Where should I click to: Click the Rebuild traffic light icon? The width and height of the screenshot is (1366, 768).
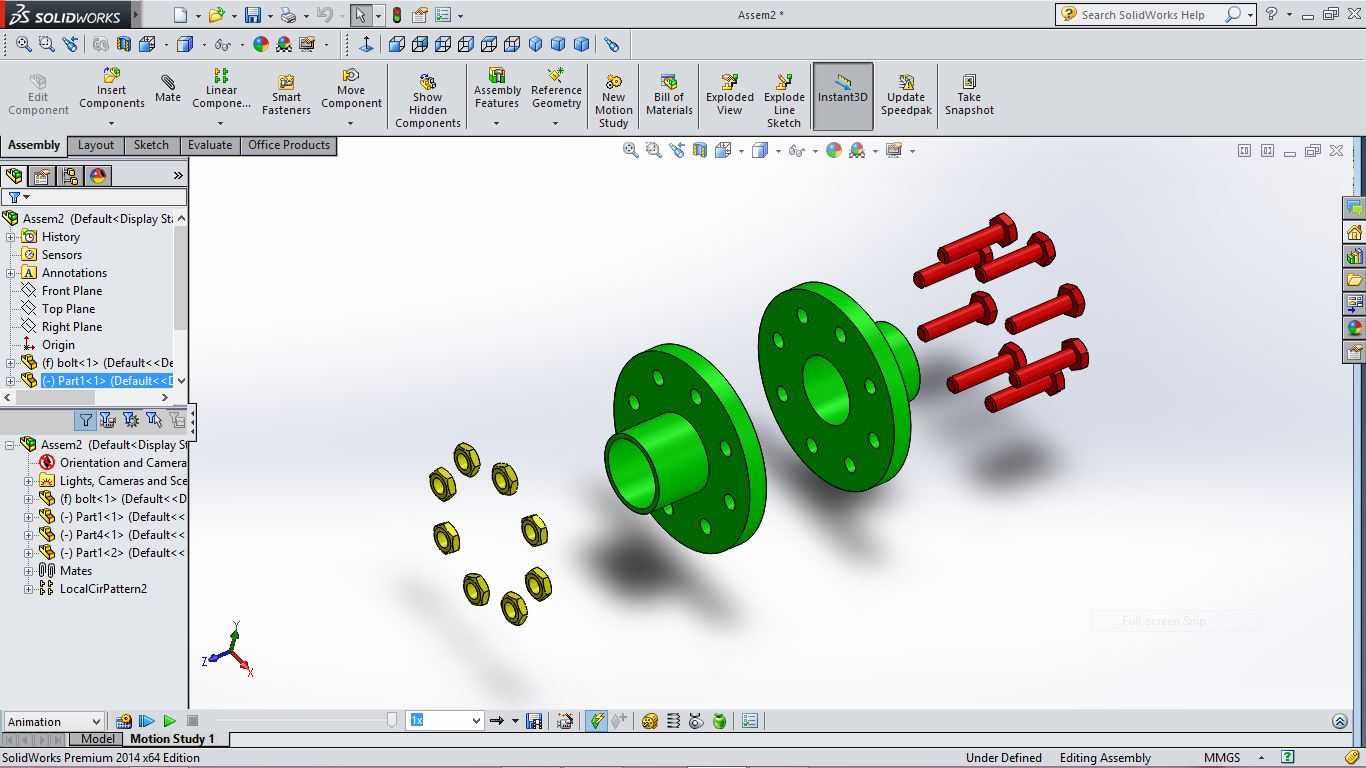(397, 15)
